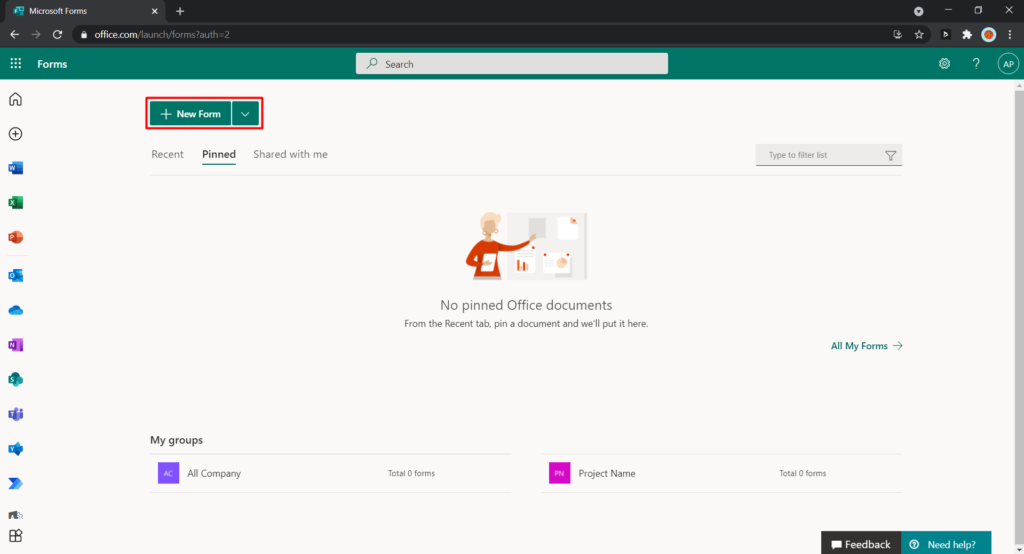Click the filter funnel icon

[x=890, y=155]
